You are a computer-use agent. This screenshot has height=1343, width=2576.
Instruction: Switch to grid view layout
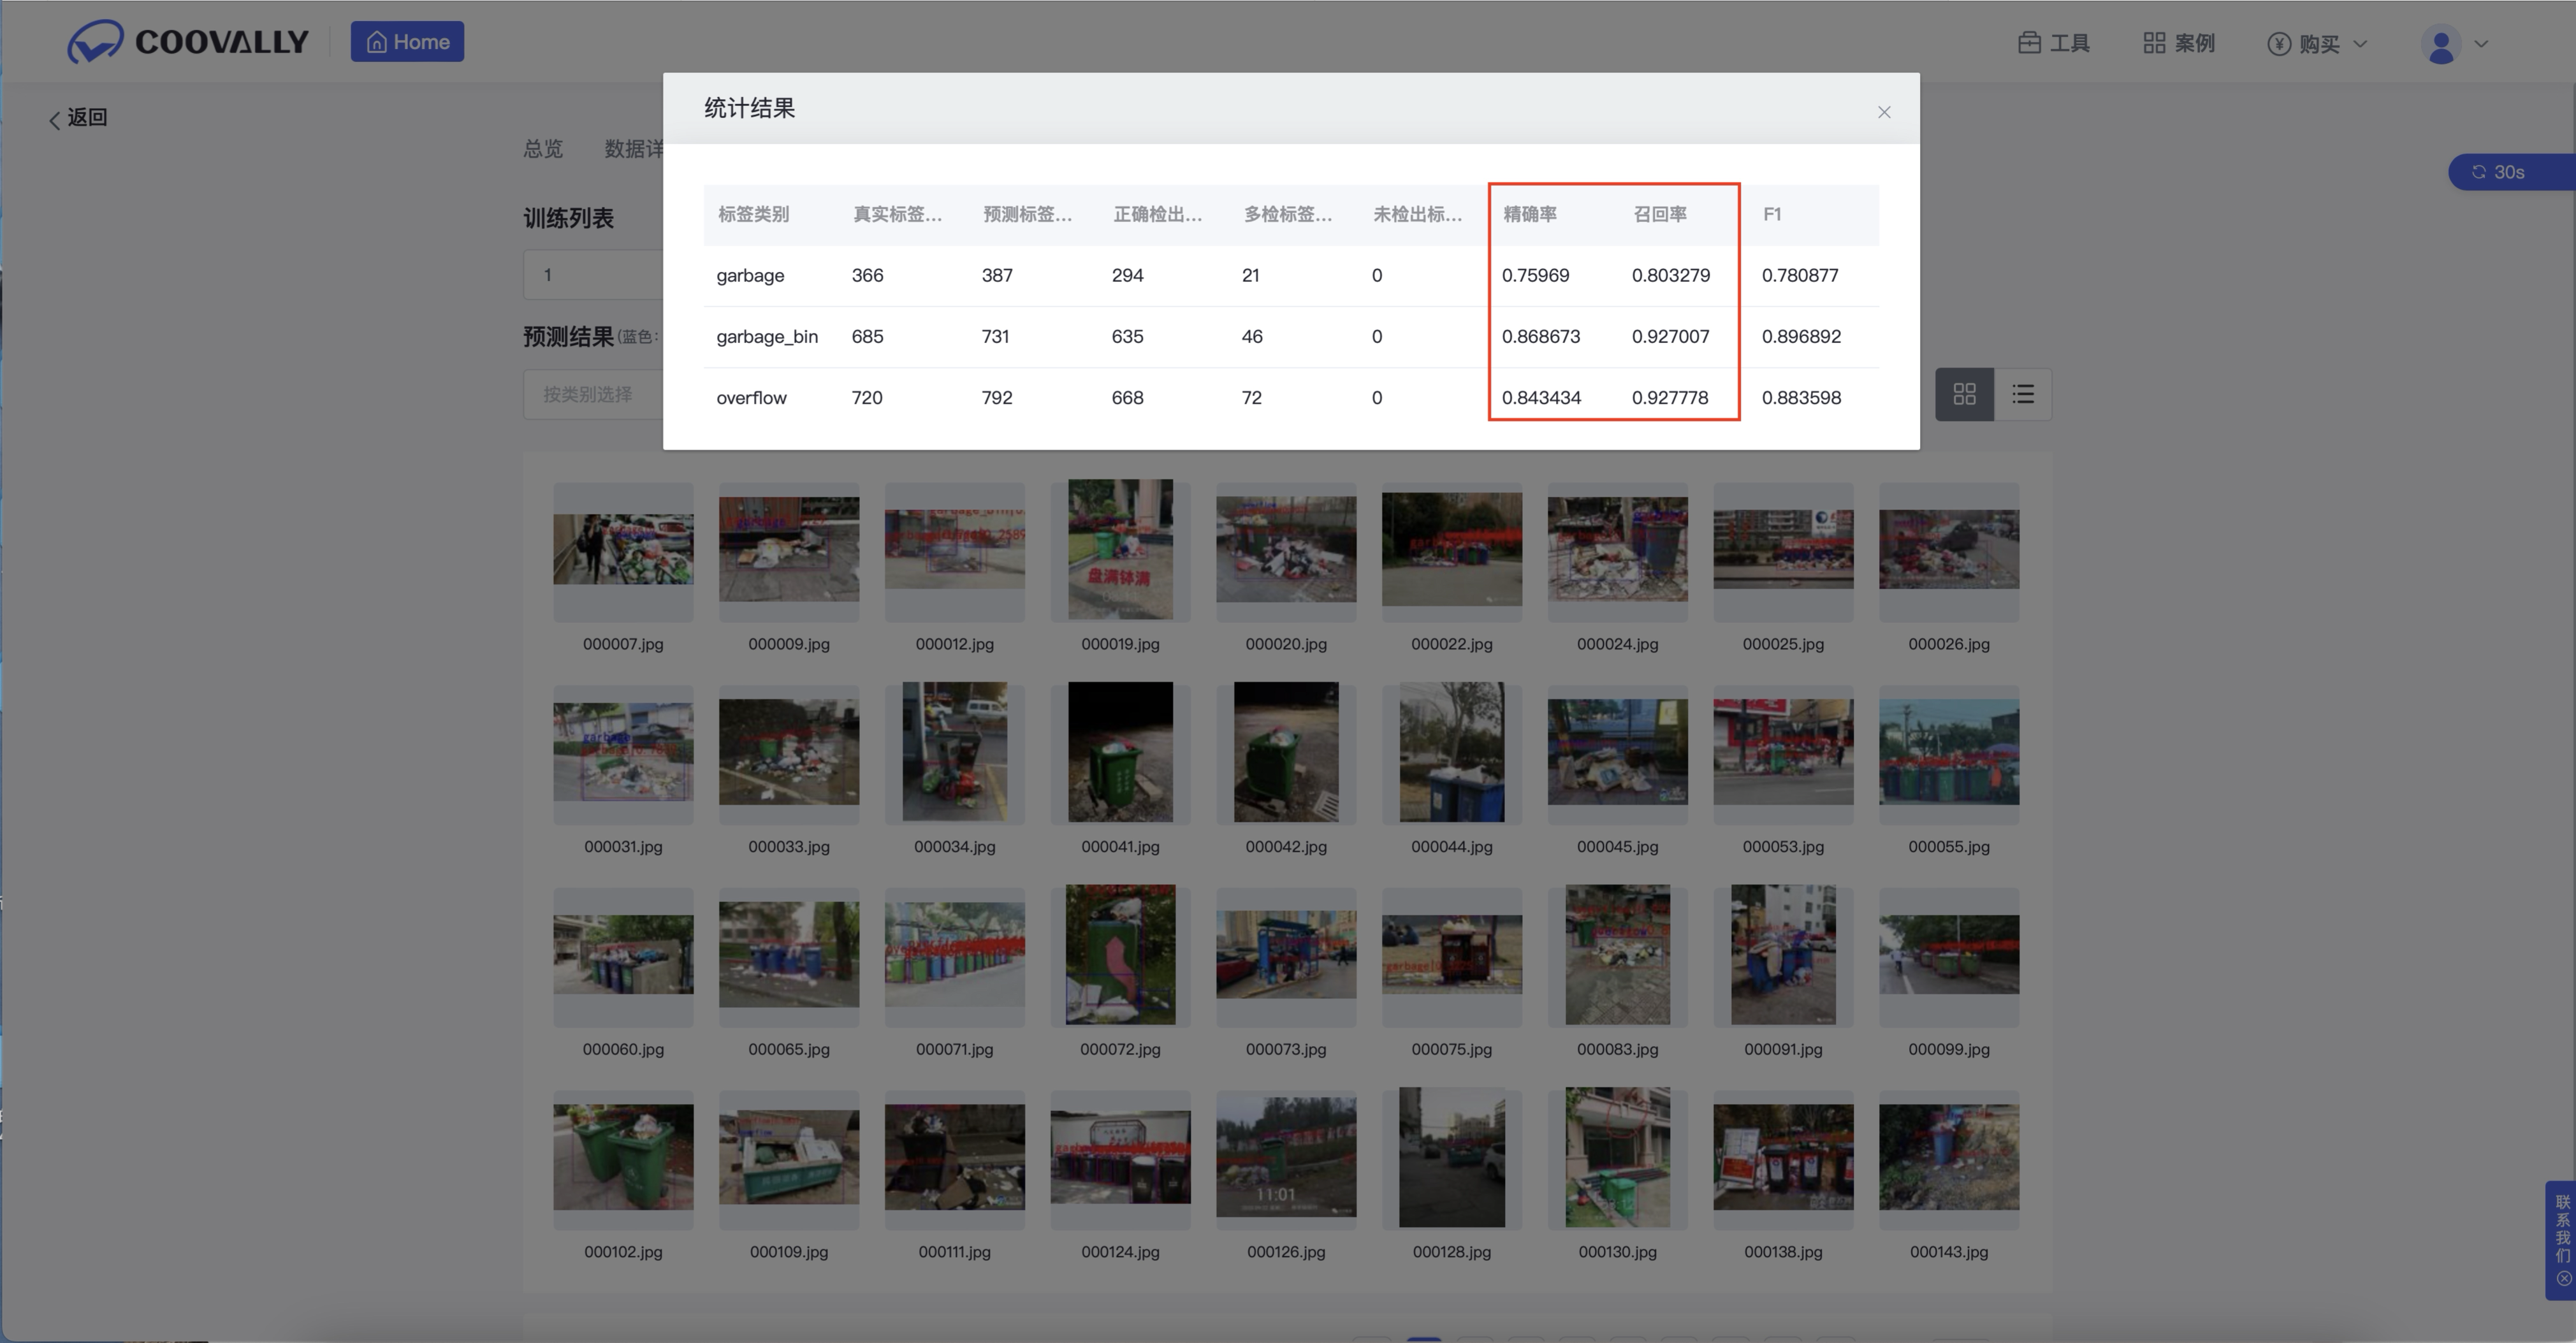point(1964,394)
